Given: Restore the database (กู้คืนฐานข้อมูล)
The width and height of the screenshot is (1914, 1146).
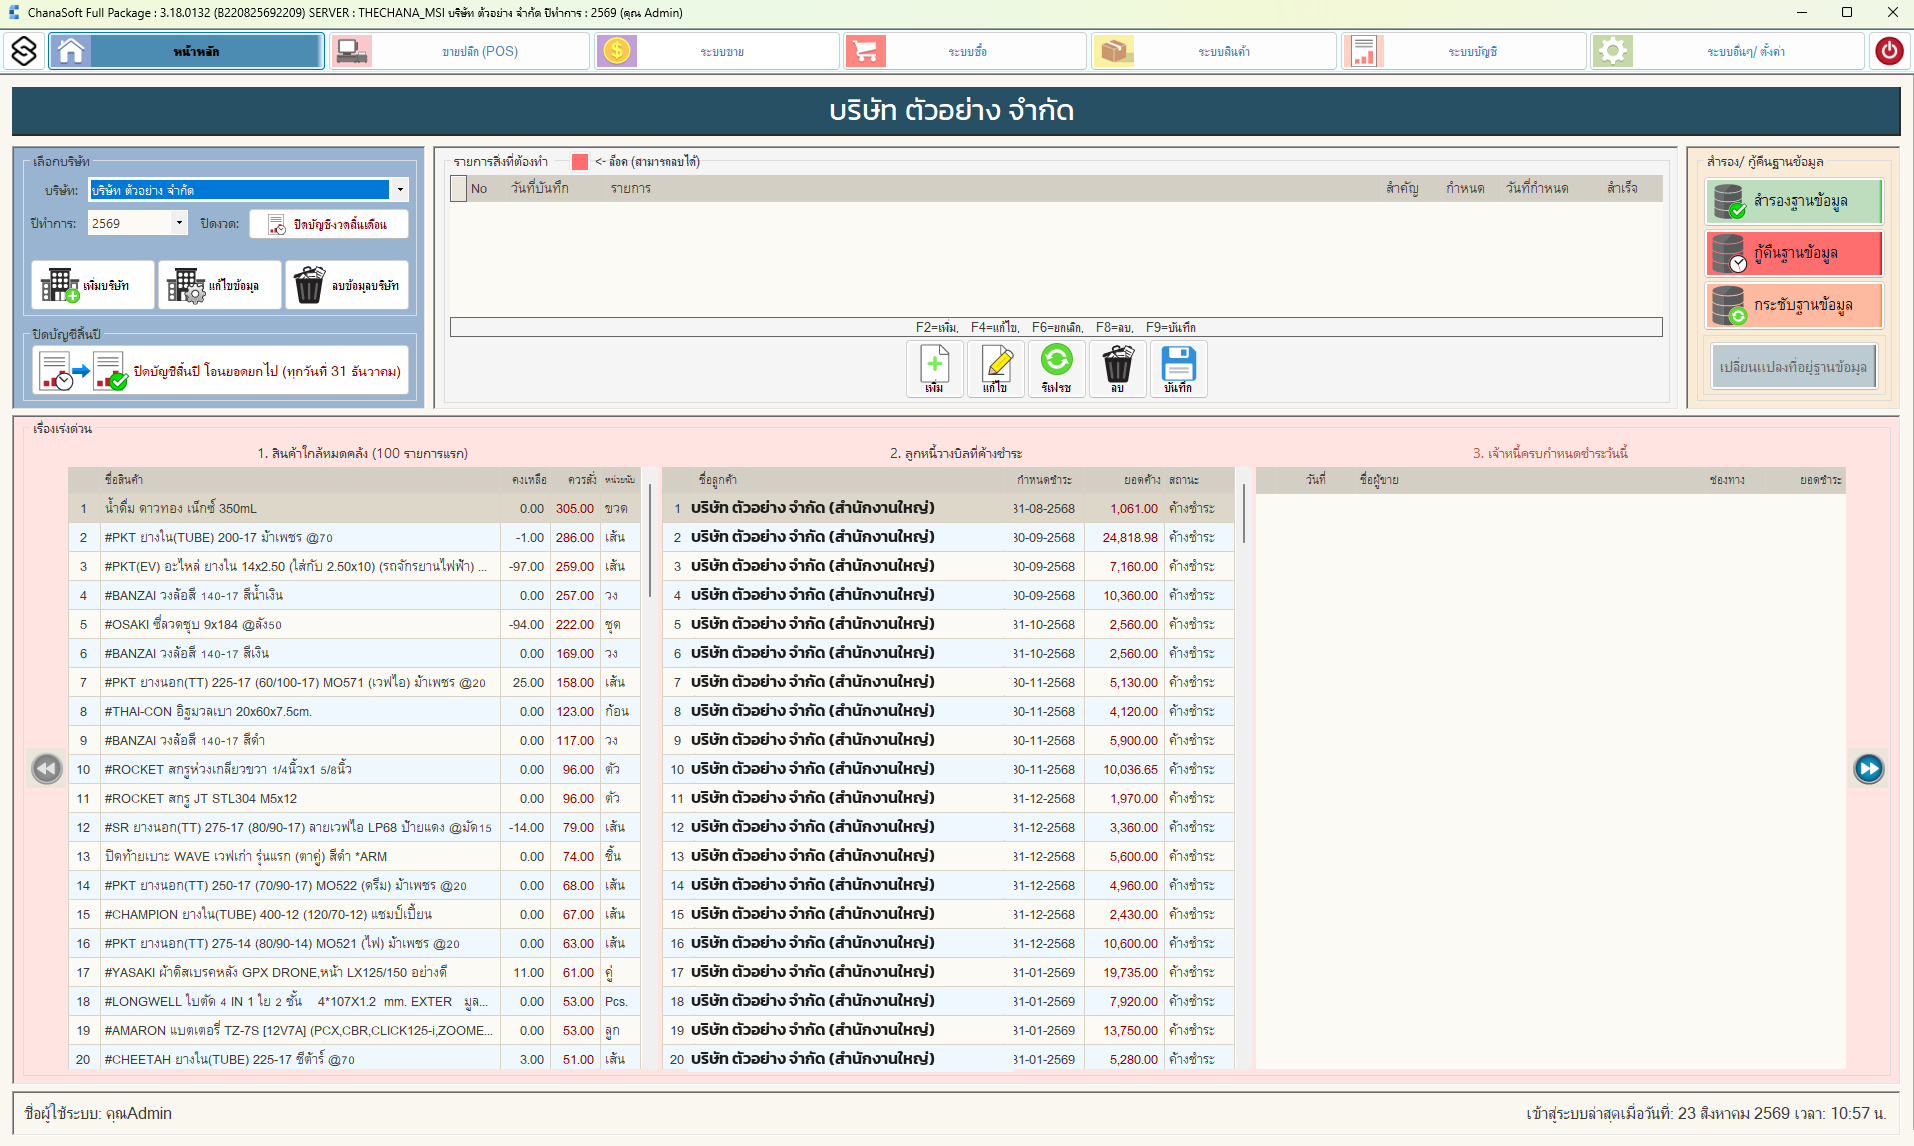Looking at the screenshot, I should [x=1794, y=253].
